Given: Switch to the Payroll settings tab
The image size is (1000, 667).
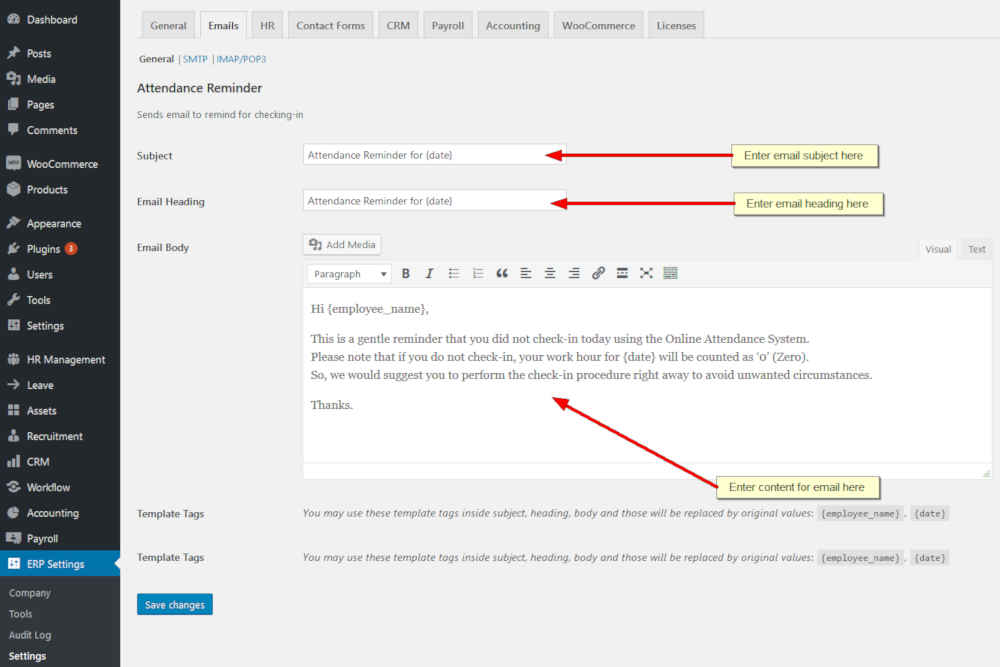Looking at the screenshot, I should [x=448, y=26].
